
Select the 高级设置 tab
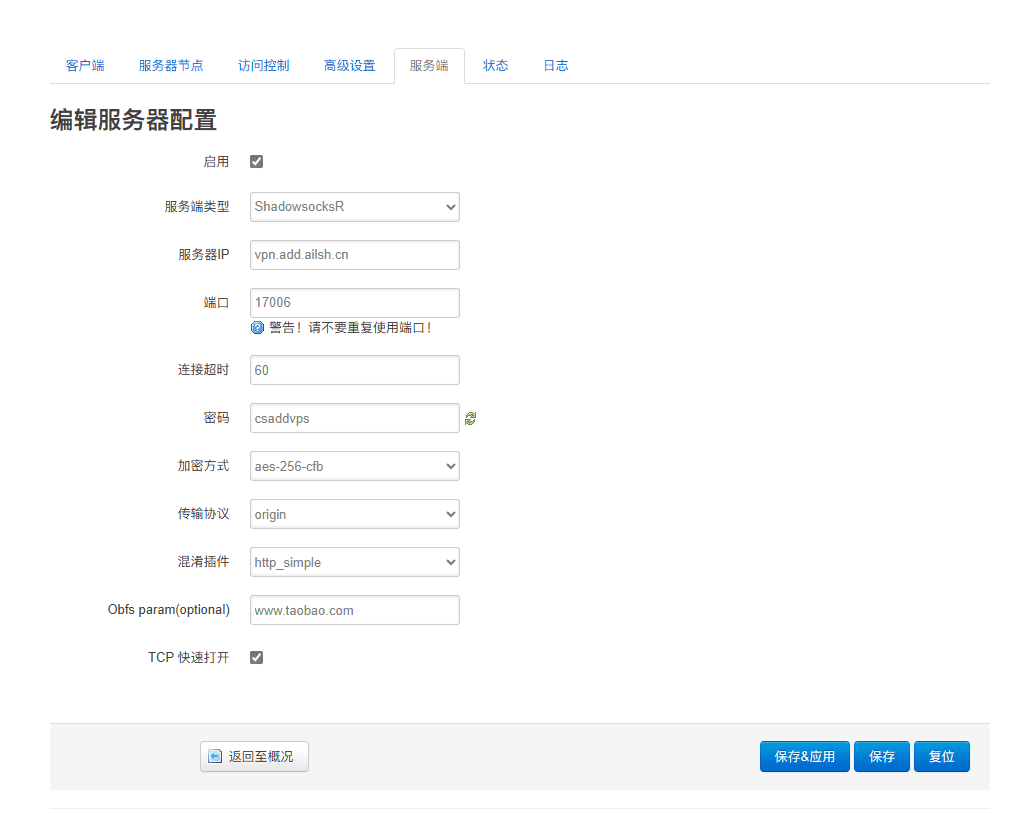(x=349, y=66)
